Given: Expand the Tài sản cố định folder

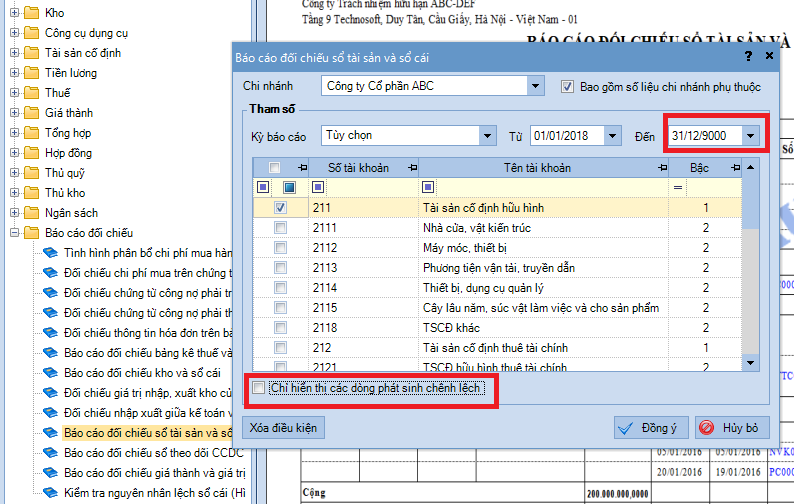Looking at the screenshot, I should 14,53.
